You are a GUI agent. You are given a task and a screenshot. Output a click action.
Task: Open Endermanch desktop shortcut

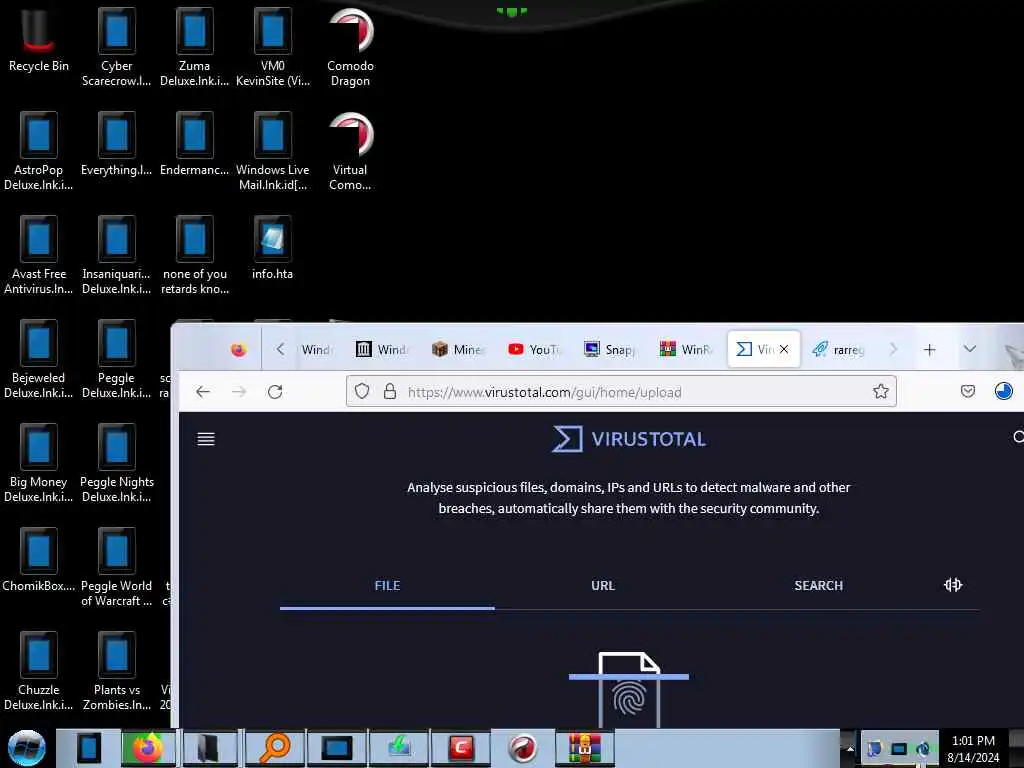[194, 144]
